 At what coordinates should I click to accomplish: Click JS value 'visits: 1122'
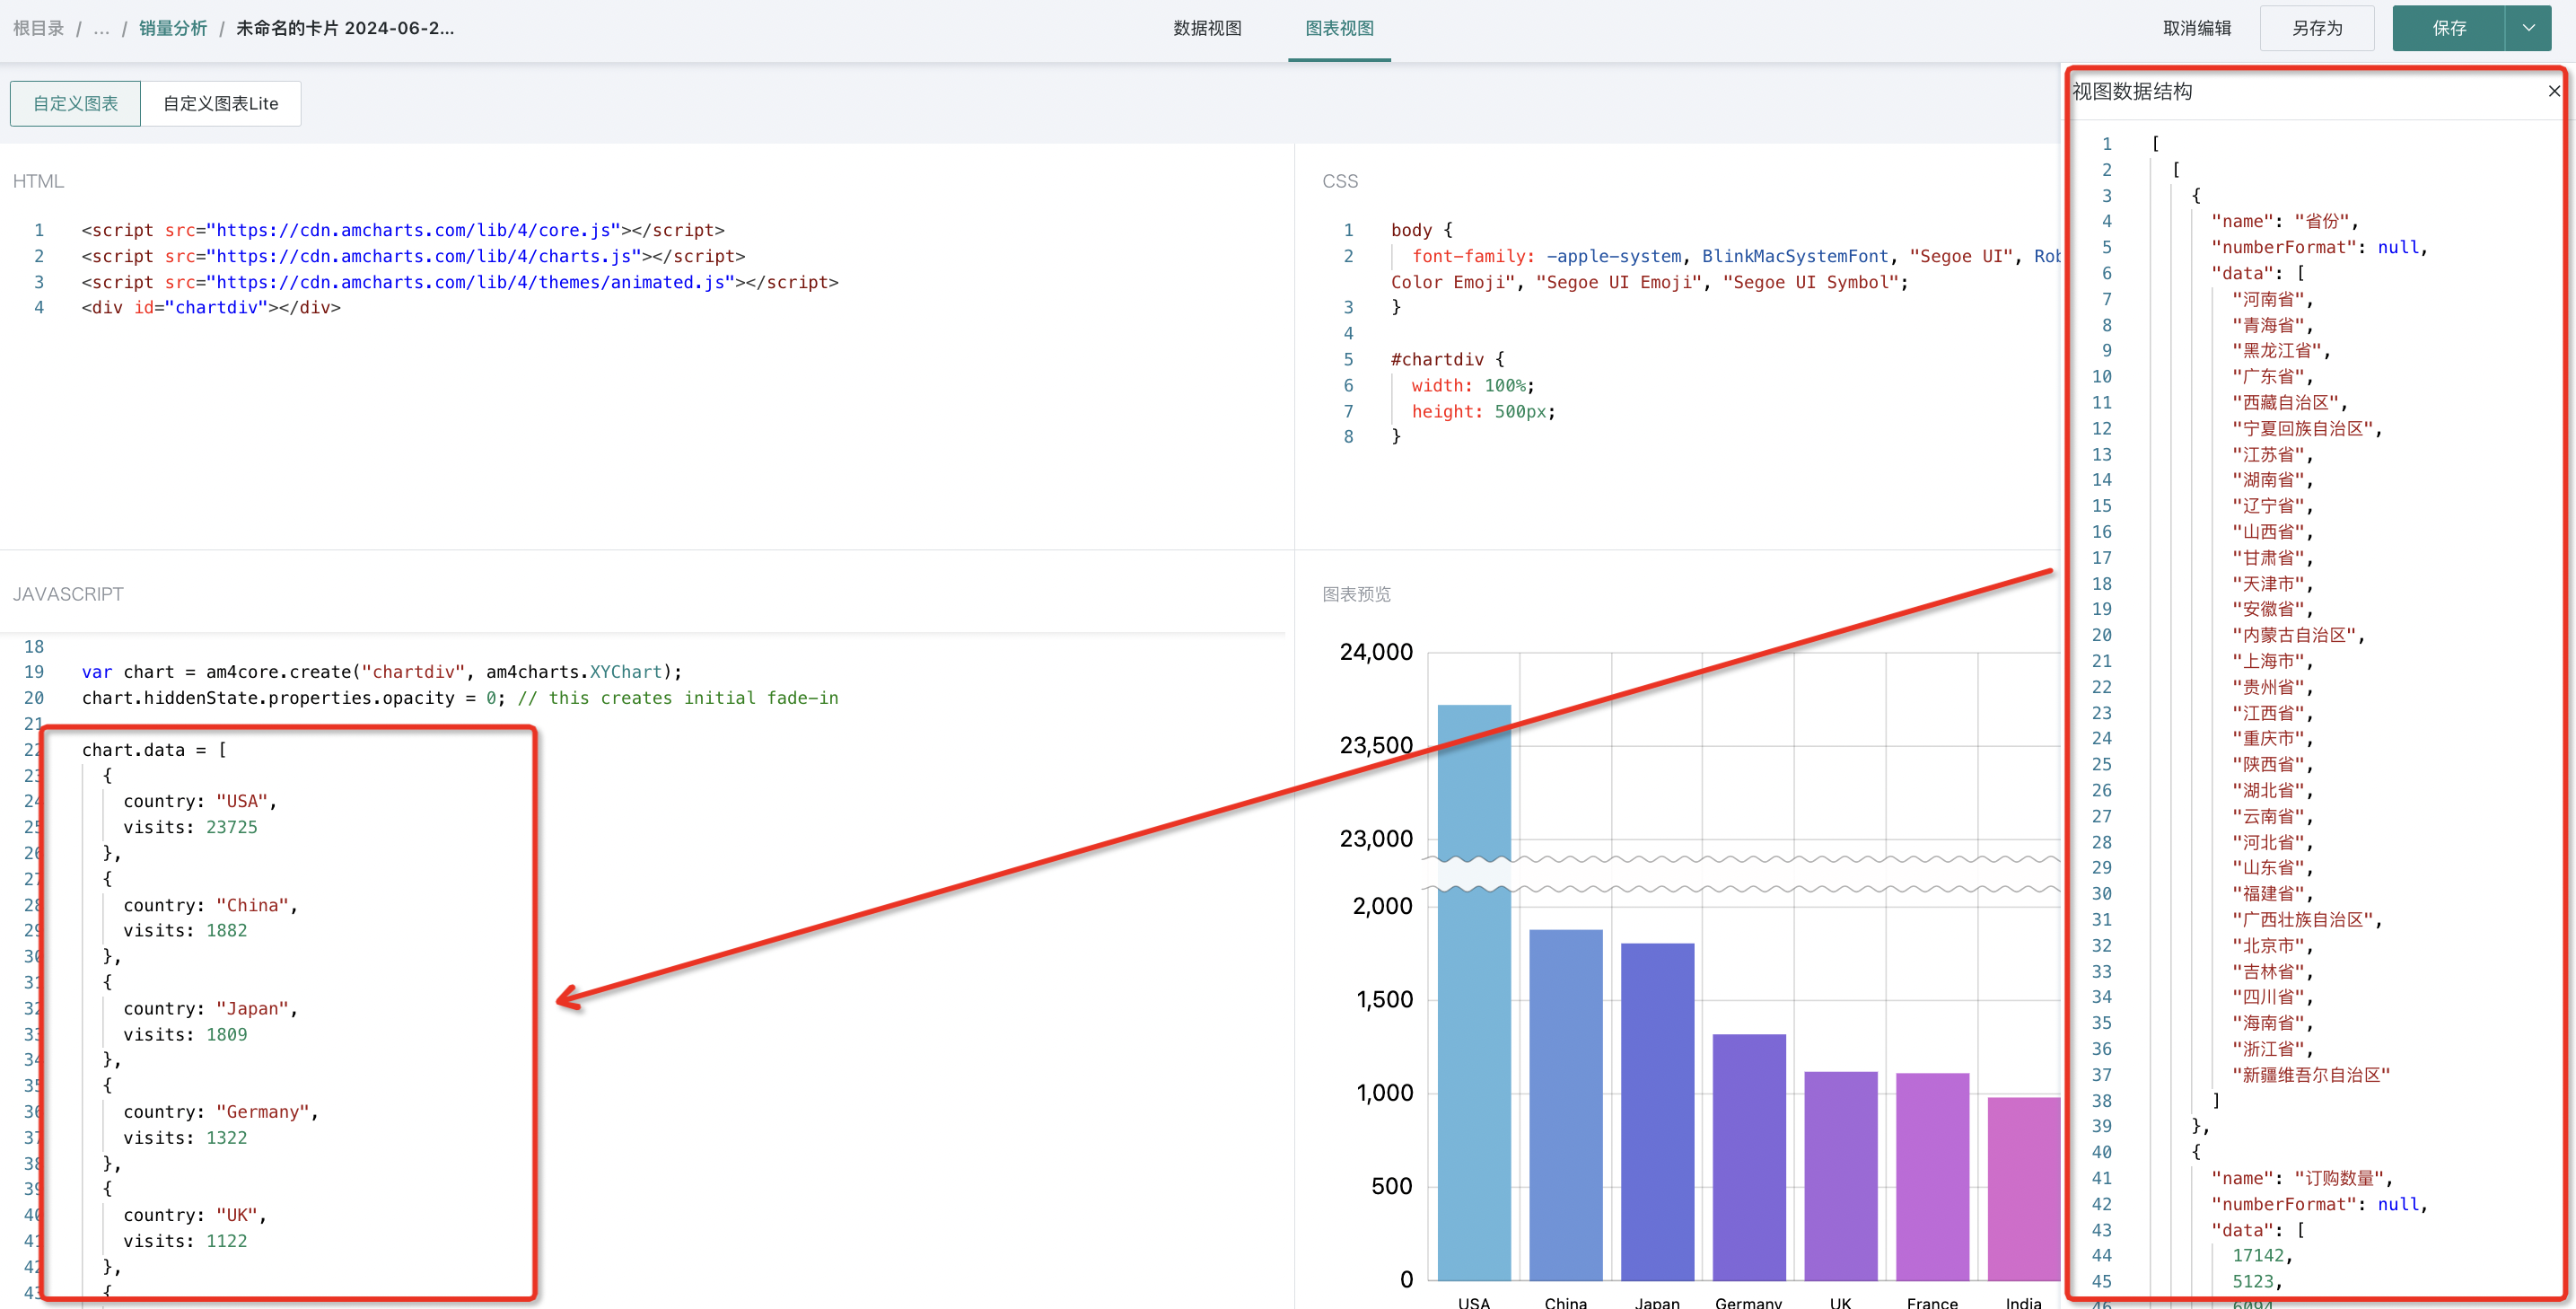coord(185,1241)
